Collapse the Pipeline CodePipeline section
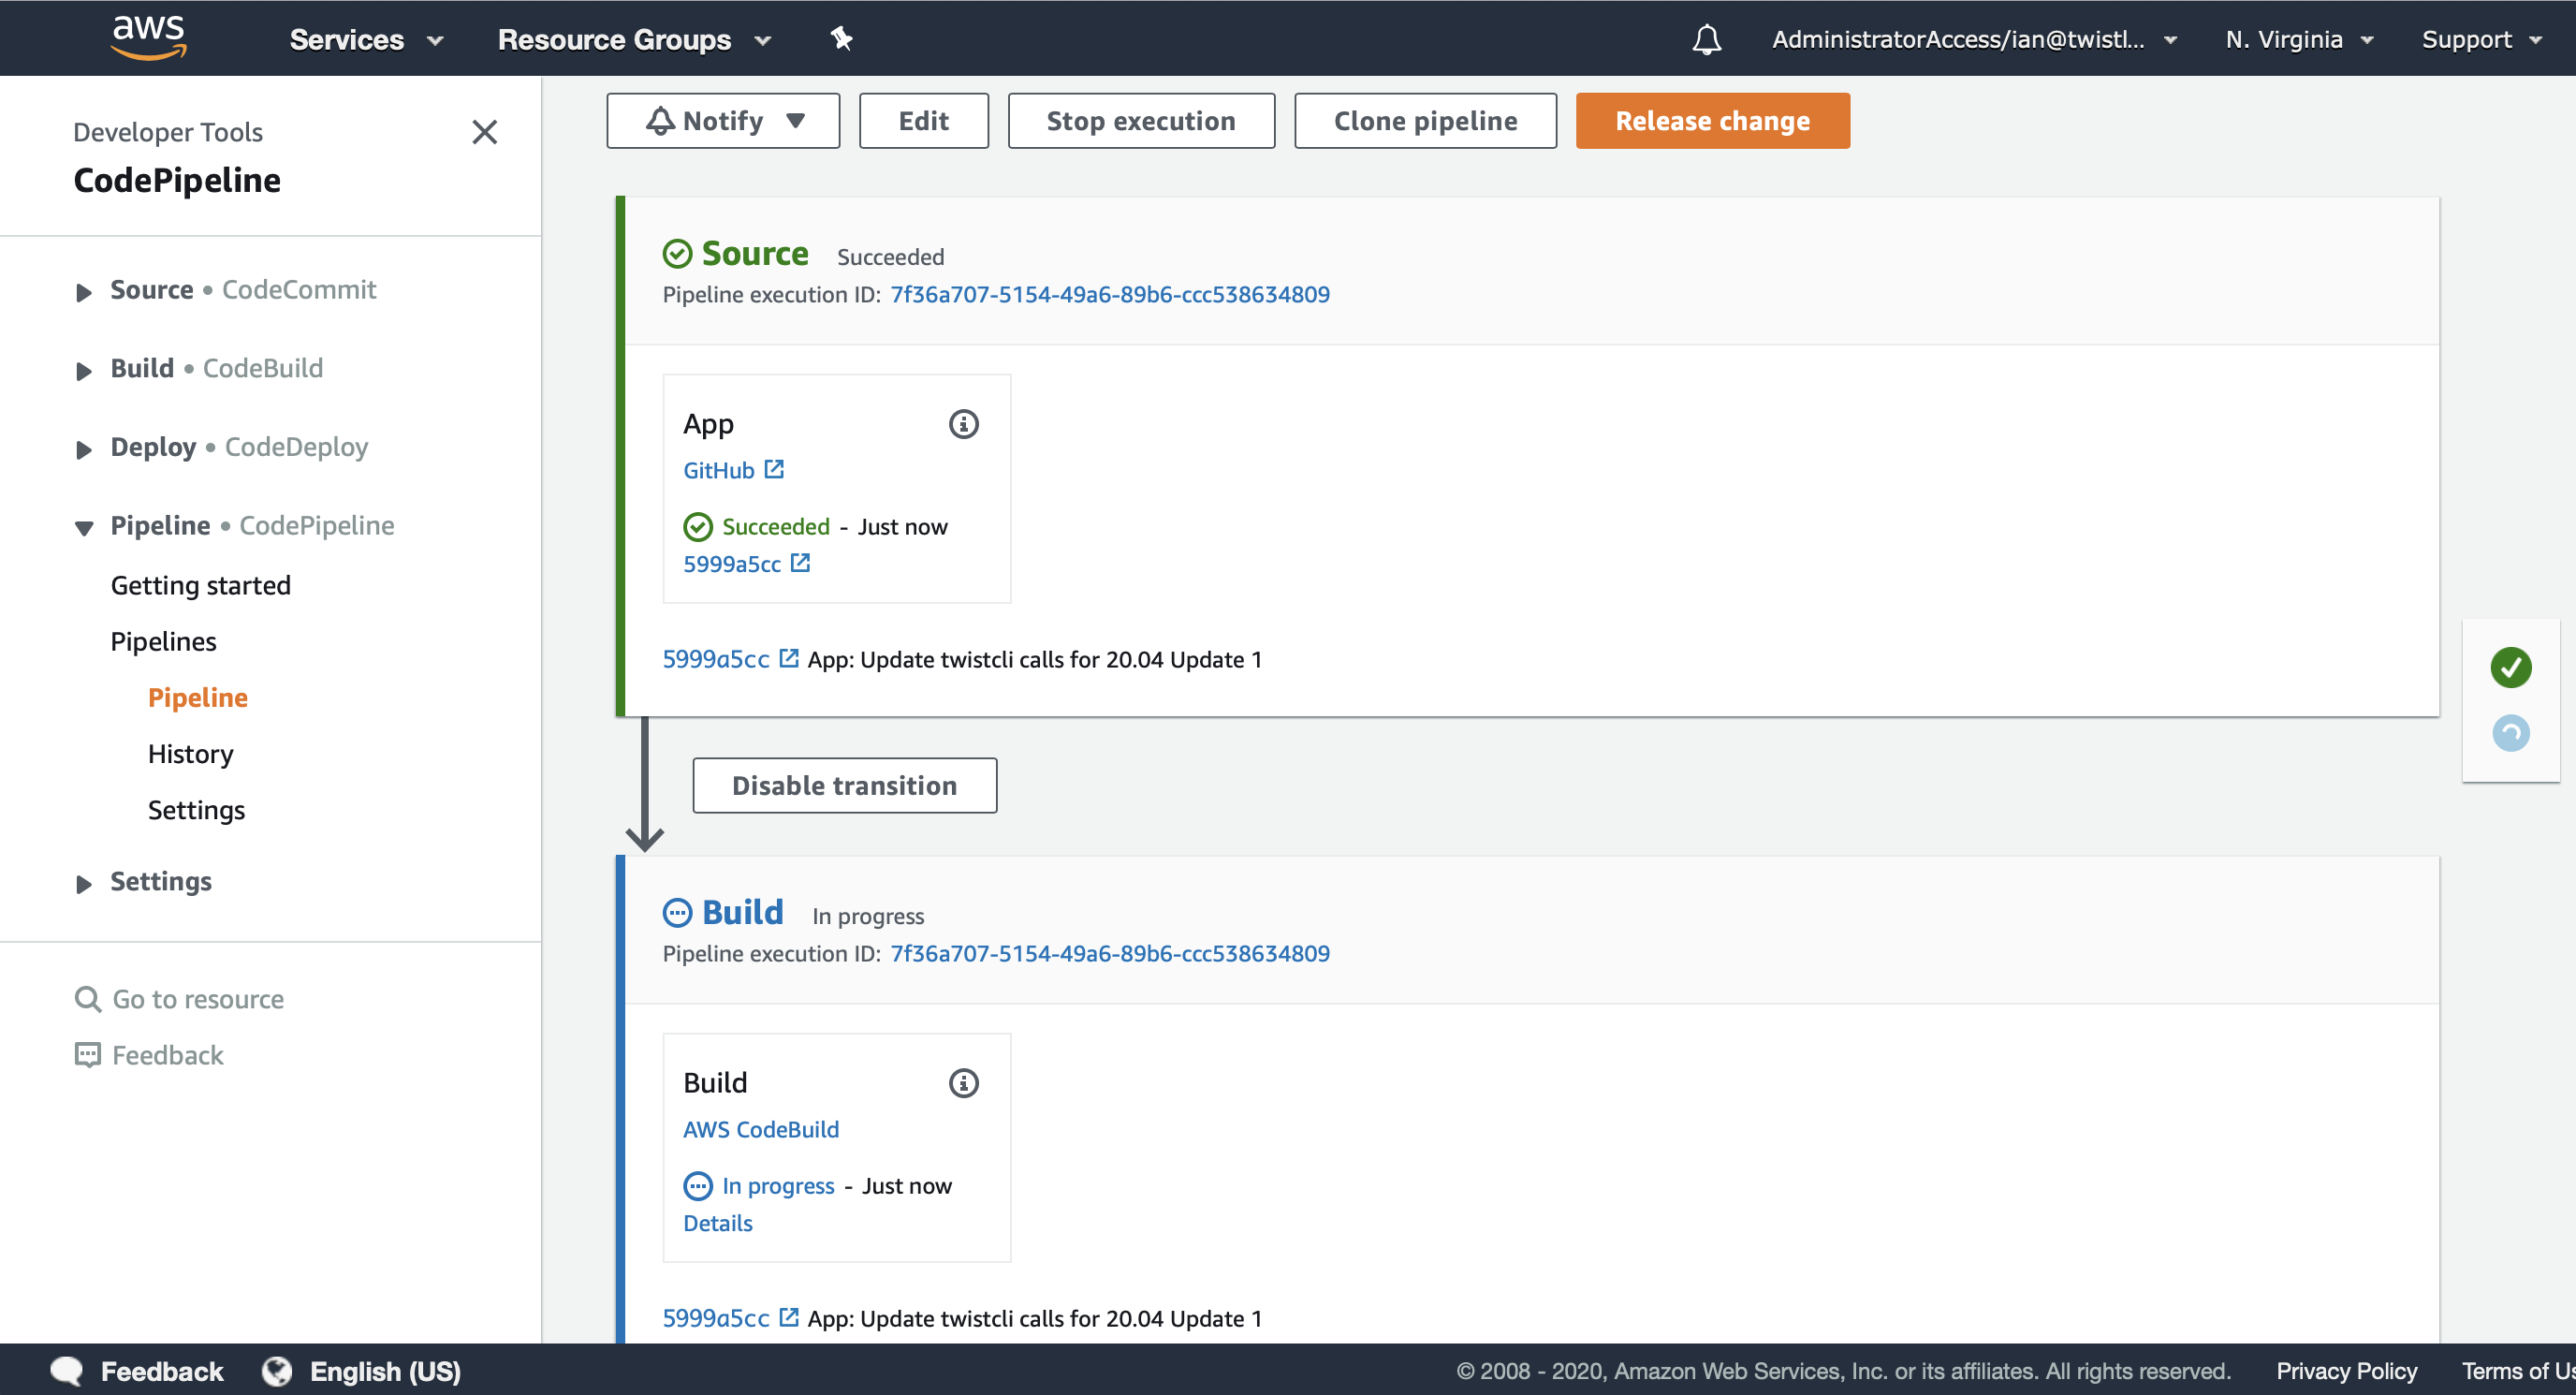Image resolution: width=2576 pixels, height=1395 pixels. click(x=84, y=528)
